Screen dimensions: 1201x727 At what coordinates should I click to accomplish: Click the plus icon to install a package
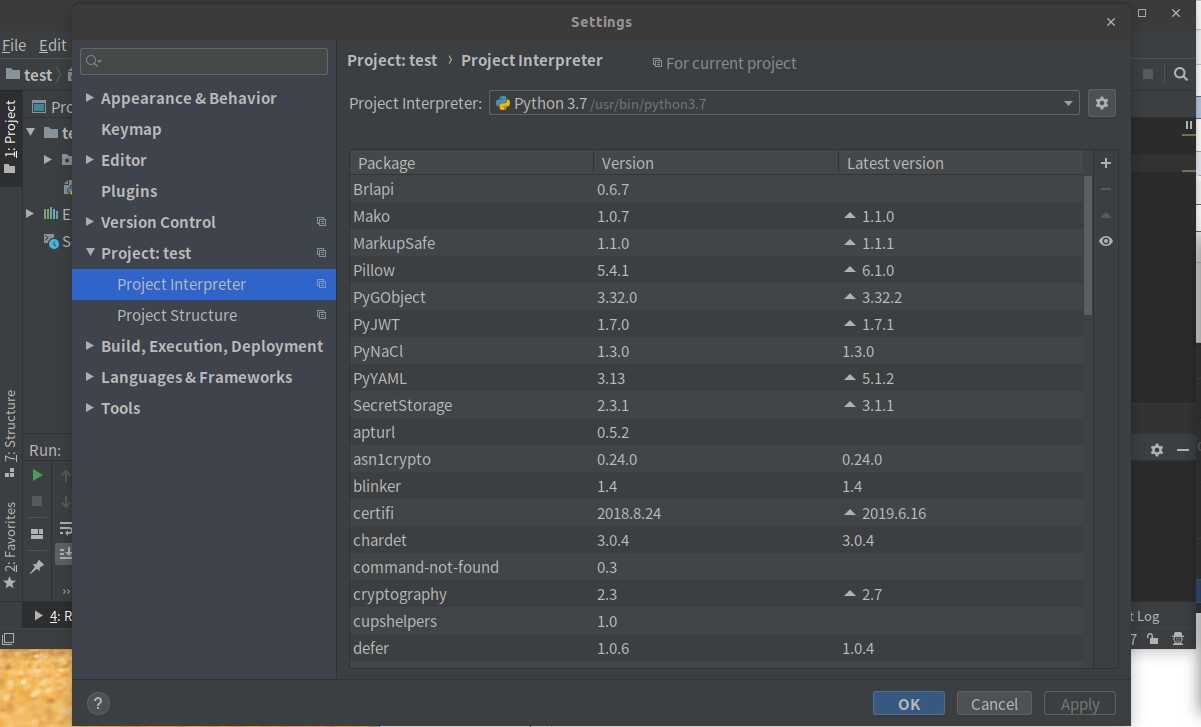pyautogui.click(x=1106, y=163)
